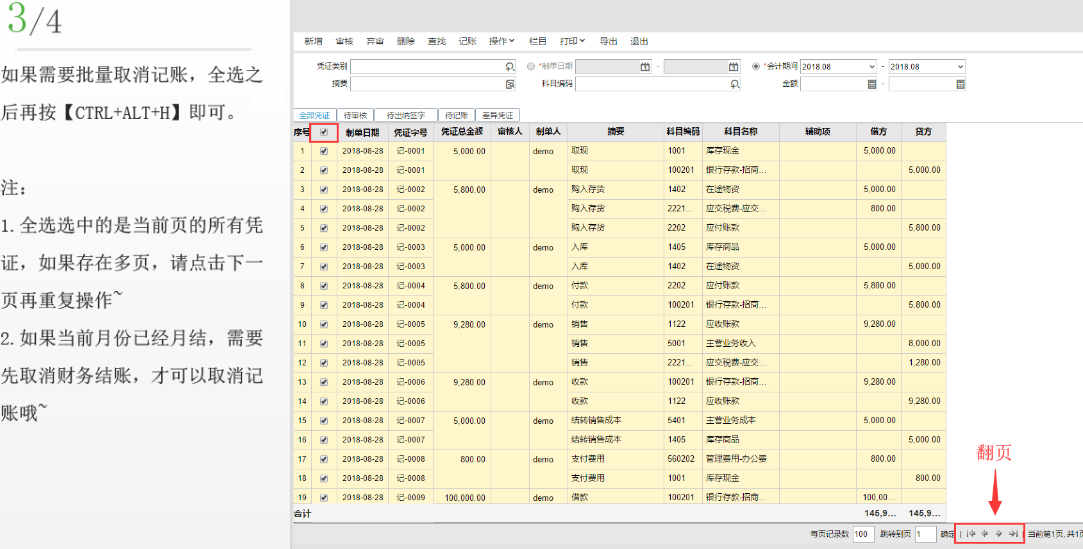The height and width of the screenshot is (549, 1083).
Task: Click the 借方 column header
Action: (x=879, y=132)
